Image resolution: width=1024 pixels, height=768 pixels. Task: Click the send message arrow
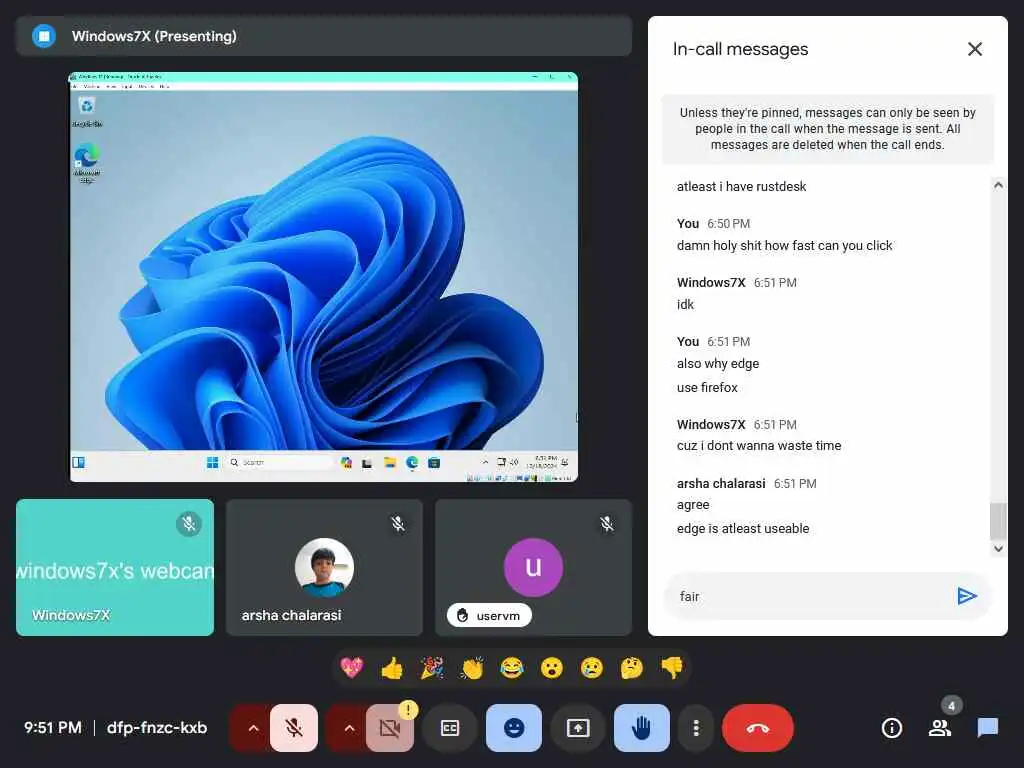coord(967,596)
